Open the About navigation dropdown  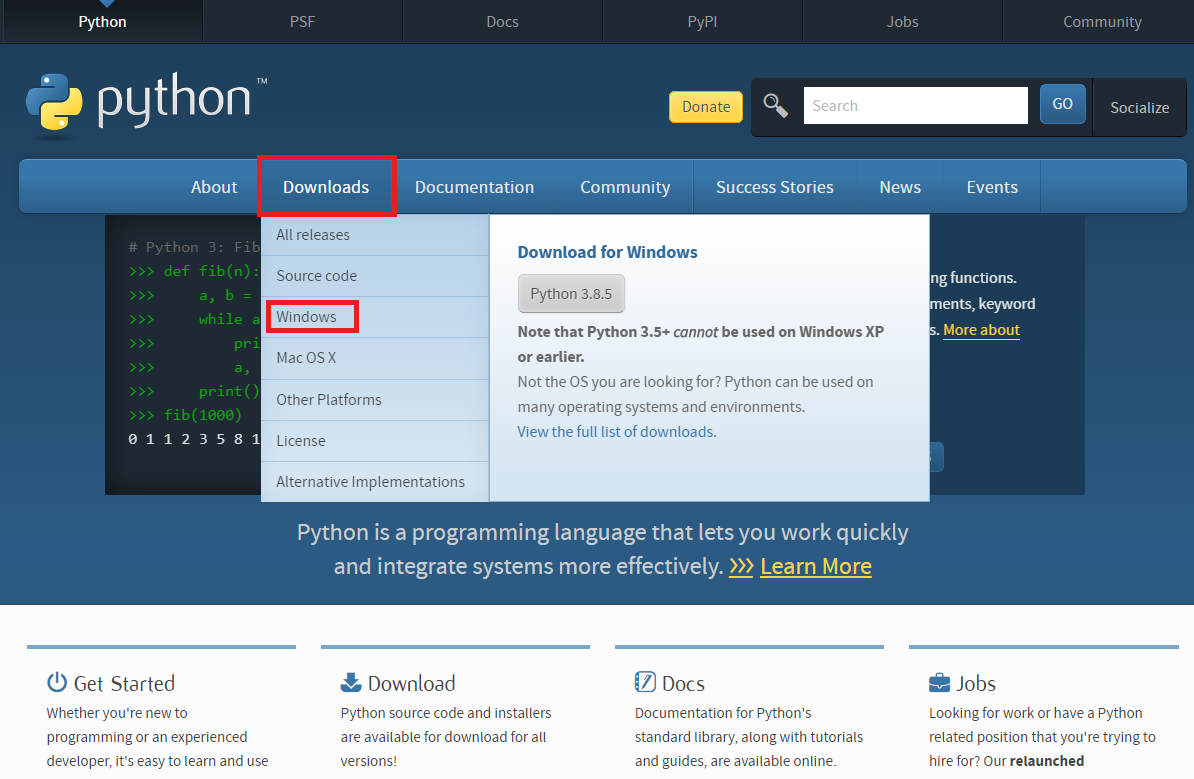tap(214, 186)
